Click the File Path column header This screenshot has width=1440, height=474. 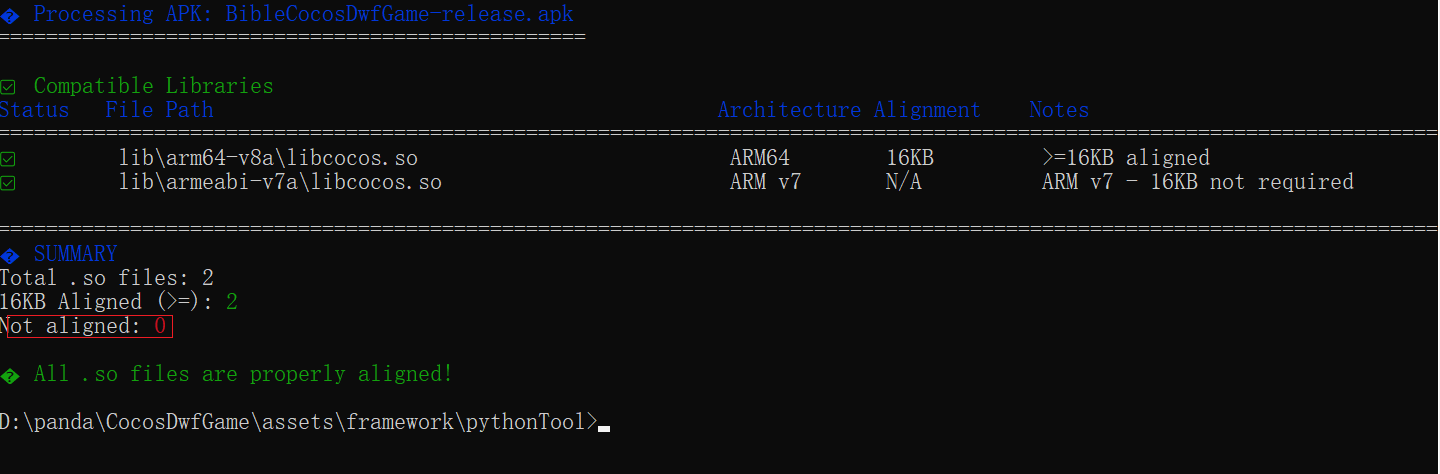[x=159, y=110]
